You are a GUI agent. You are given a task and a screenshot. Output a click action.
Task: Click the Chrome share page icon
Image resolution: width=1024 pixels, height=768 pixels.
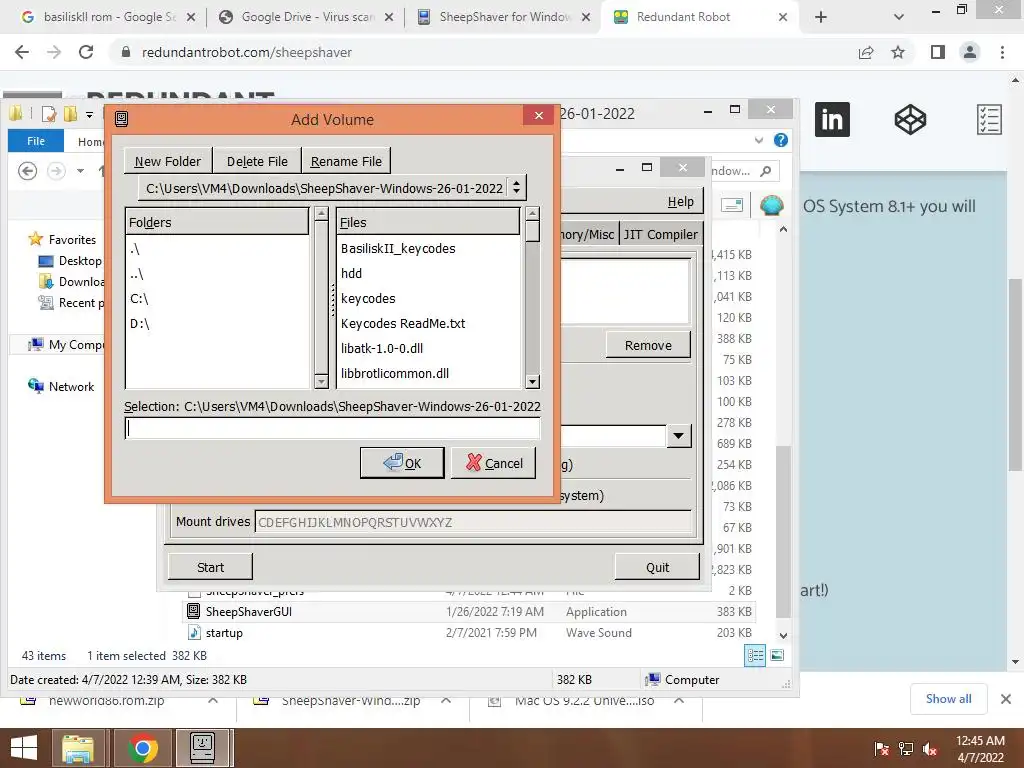(x=866, y=52)
